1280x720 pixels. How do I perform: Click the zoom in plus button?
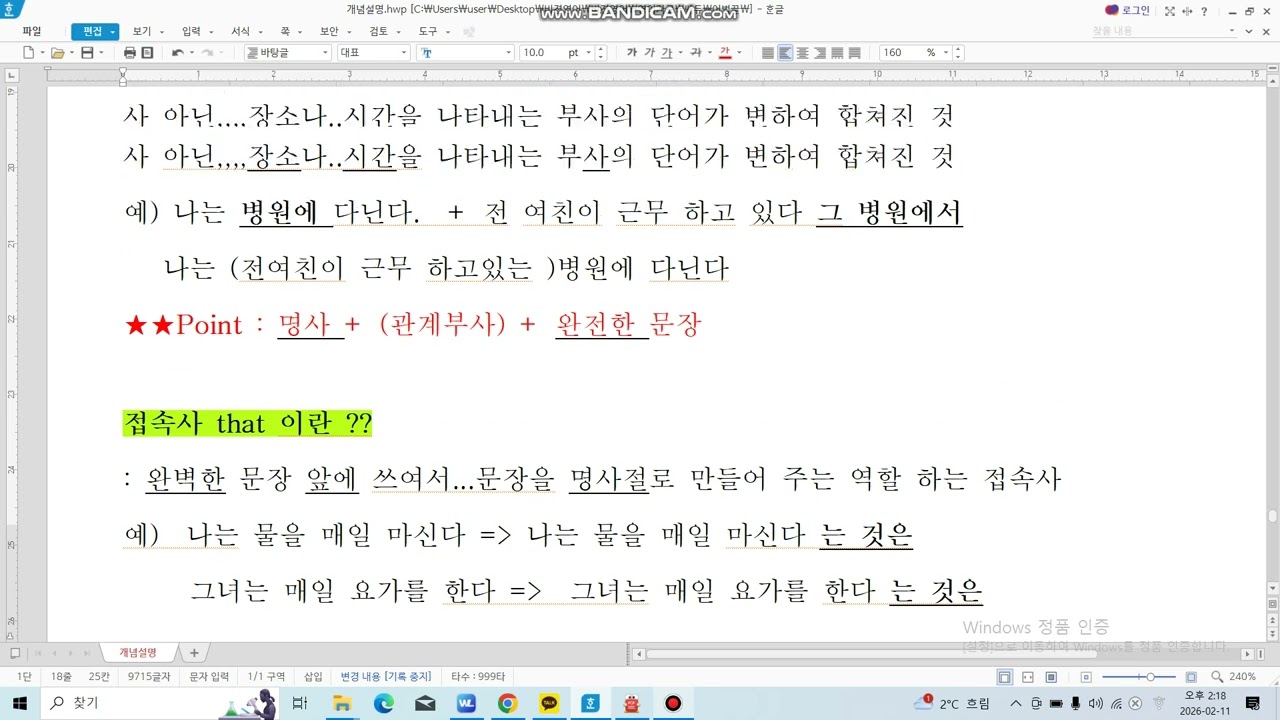(1191, 677)
